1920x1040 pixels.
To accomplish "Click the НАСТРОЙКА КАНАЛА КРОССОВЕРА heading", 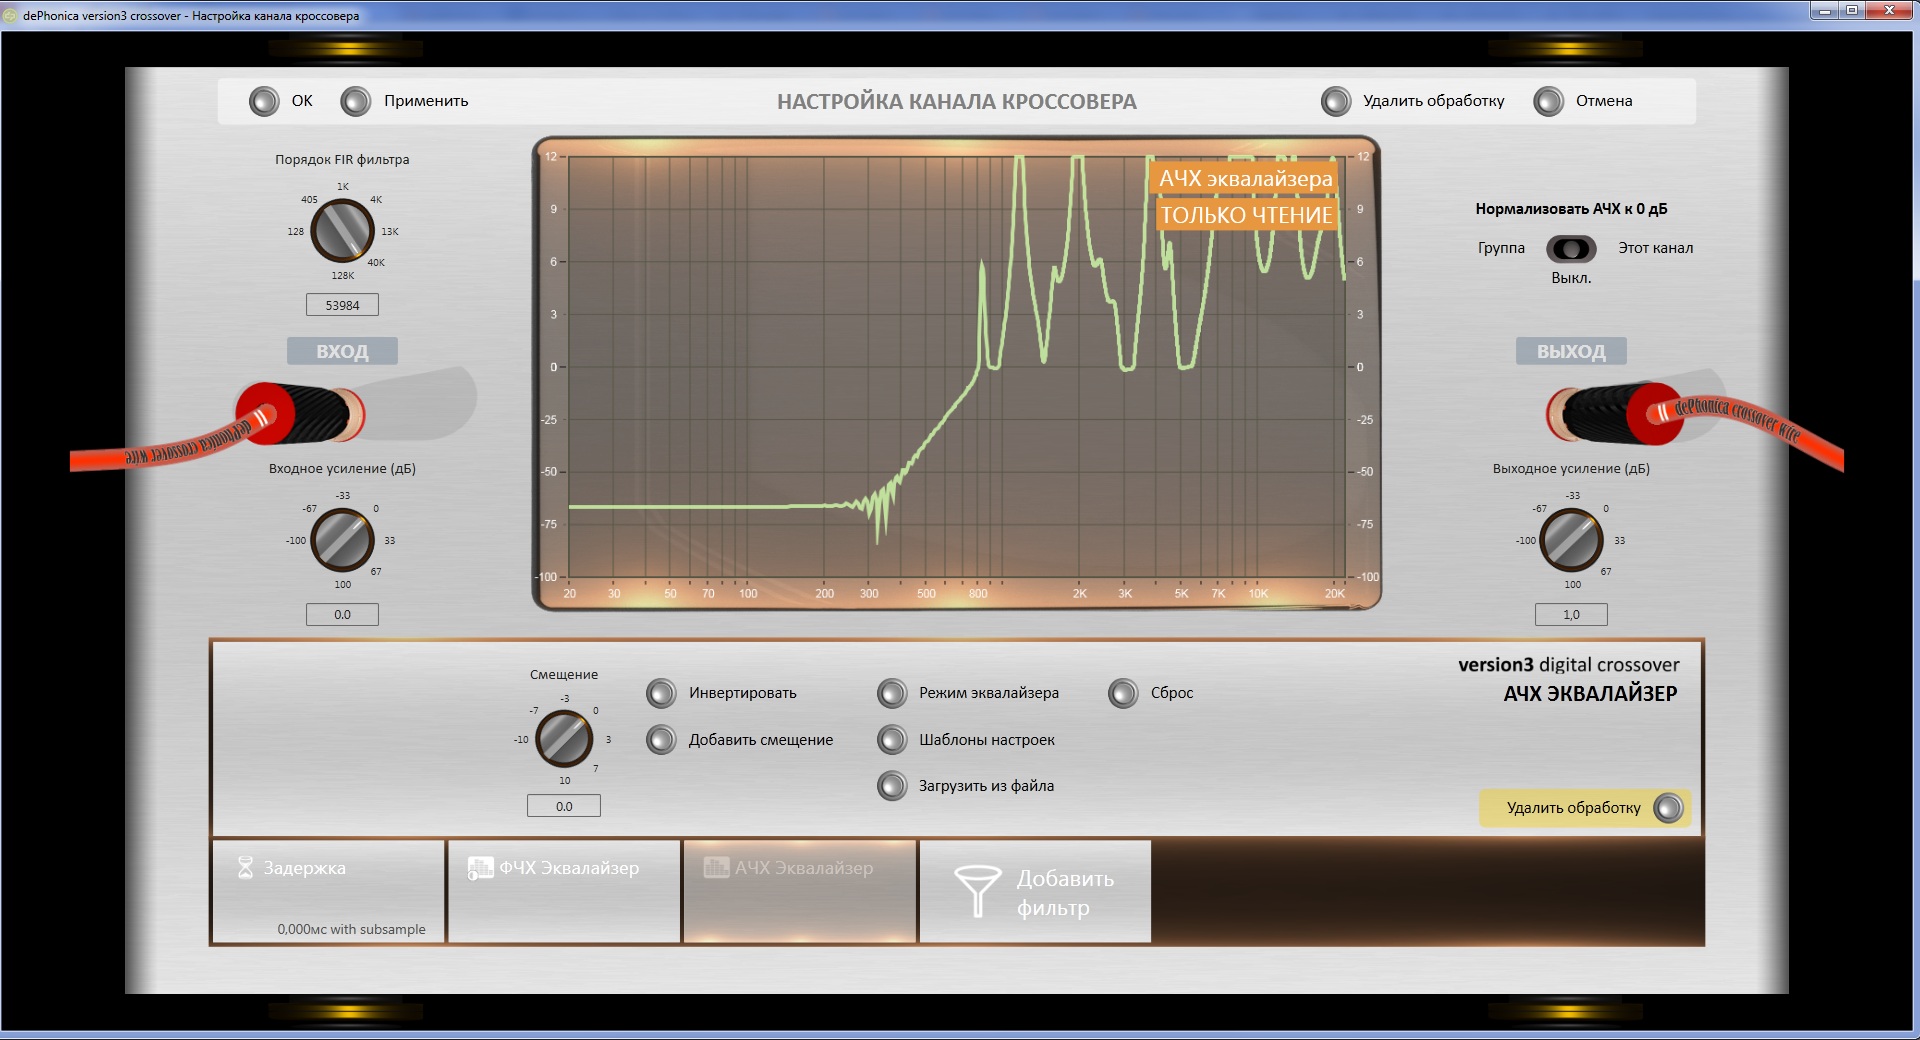I will 957,102.
